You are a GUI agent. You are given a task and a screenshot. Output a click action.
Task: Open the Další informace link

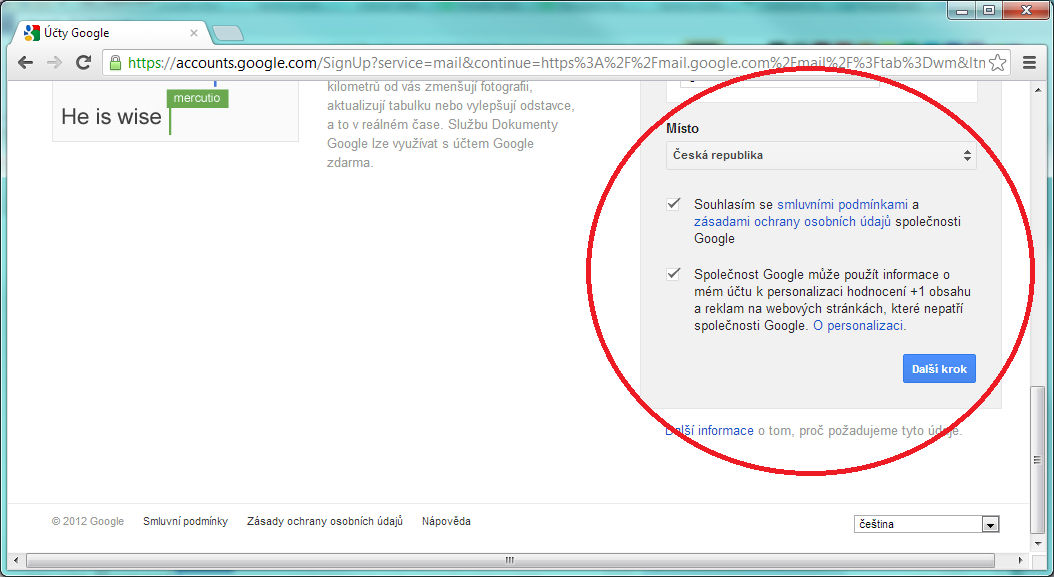point(709,430)
